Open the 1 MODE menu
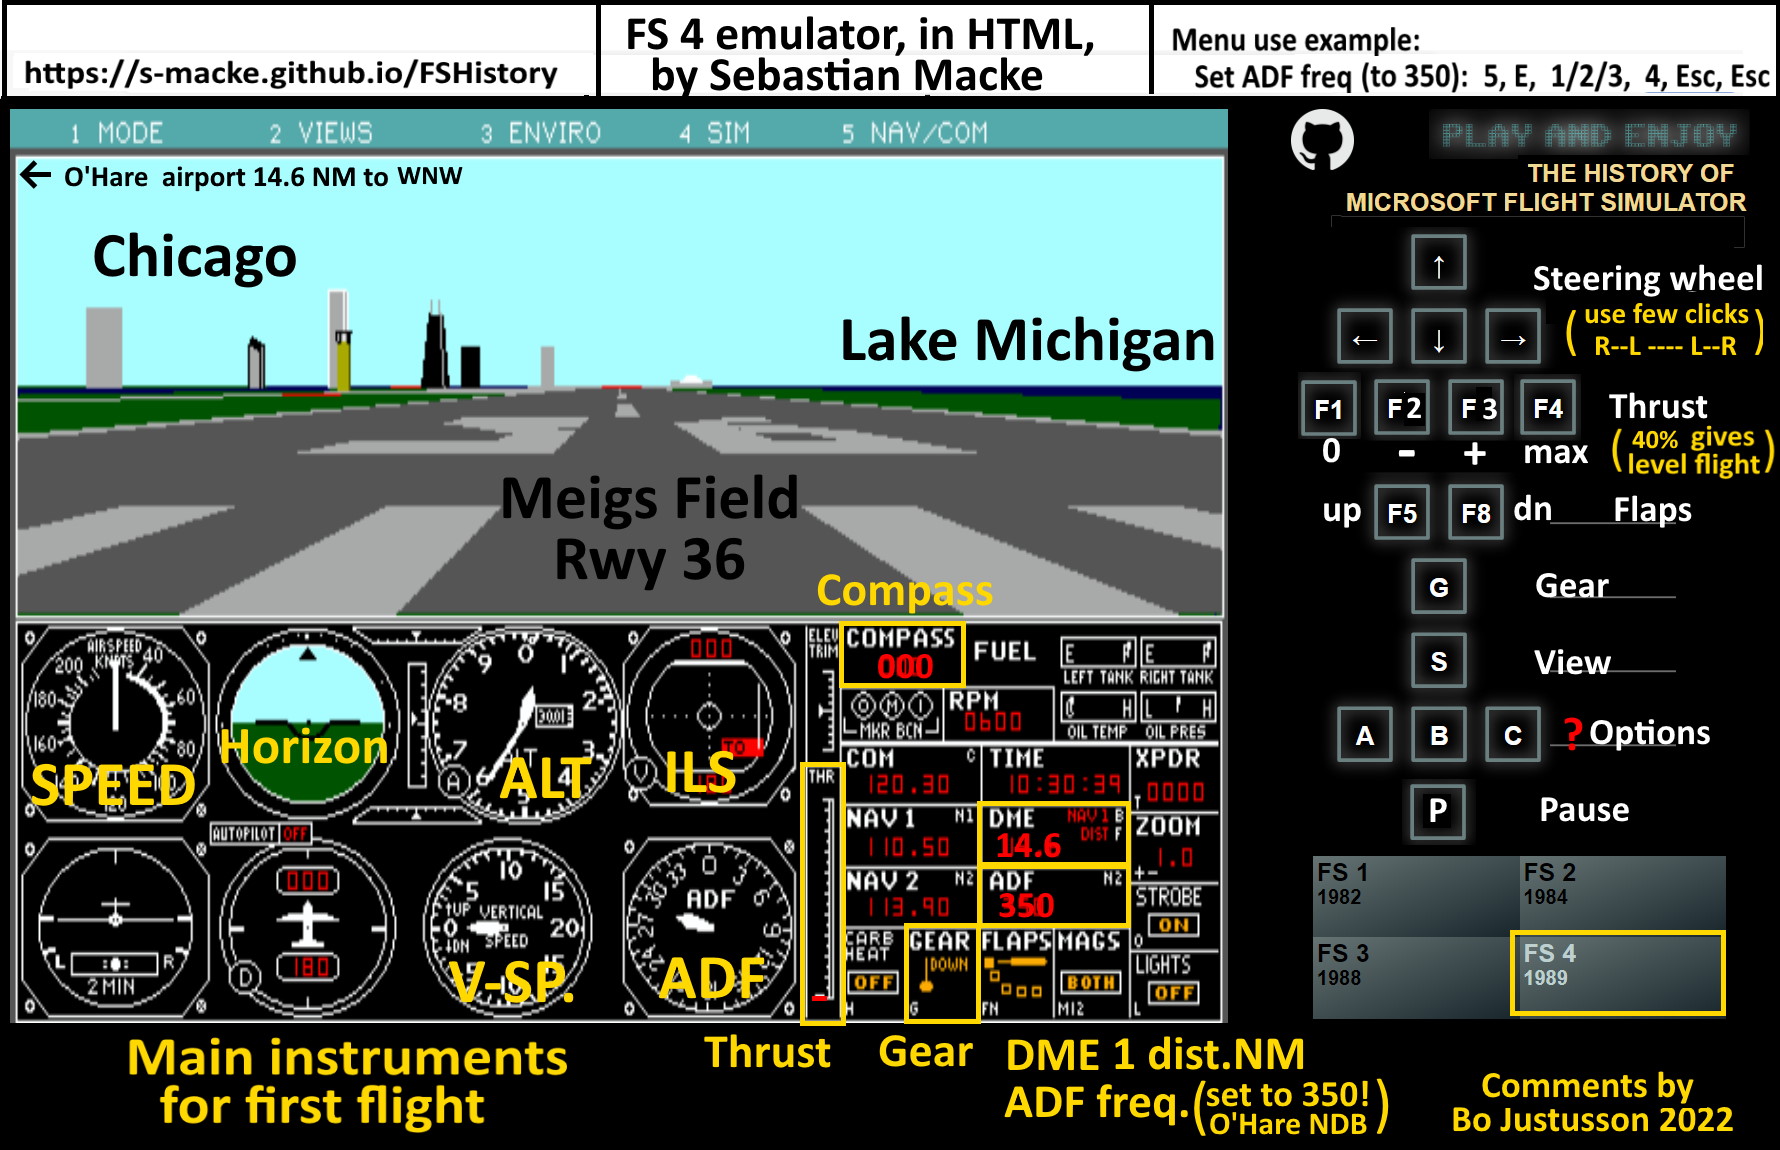 [116, 133]
